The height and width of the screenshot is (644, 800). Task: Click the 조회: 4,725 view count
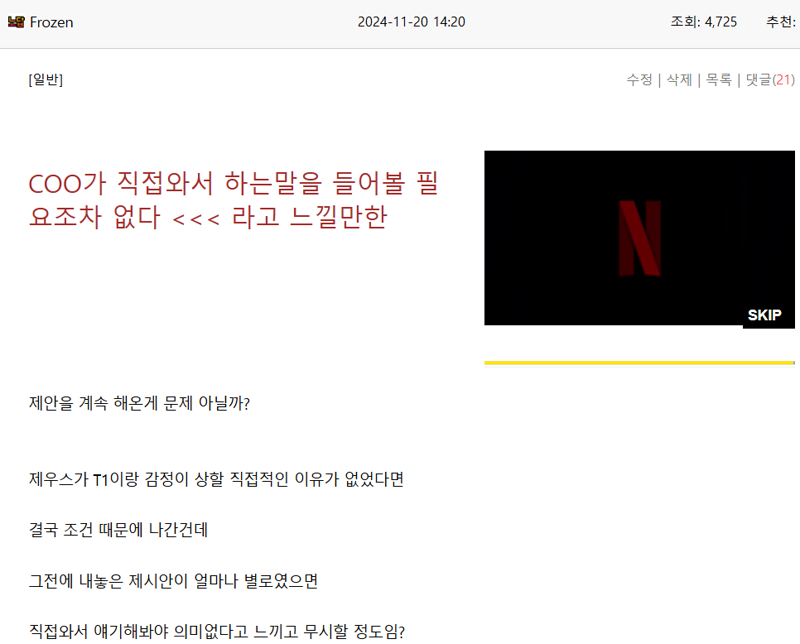(x=704, y=21)
